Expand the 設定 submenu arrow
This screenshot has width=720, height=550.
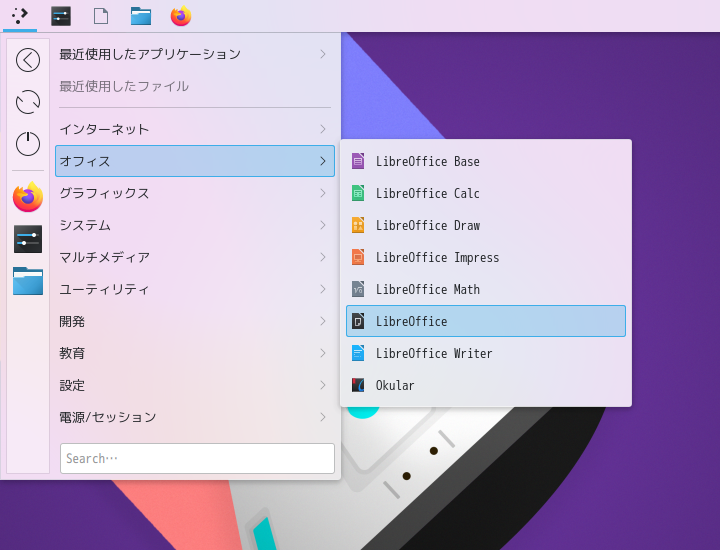(x=323, y=385)
